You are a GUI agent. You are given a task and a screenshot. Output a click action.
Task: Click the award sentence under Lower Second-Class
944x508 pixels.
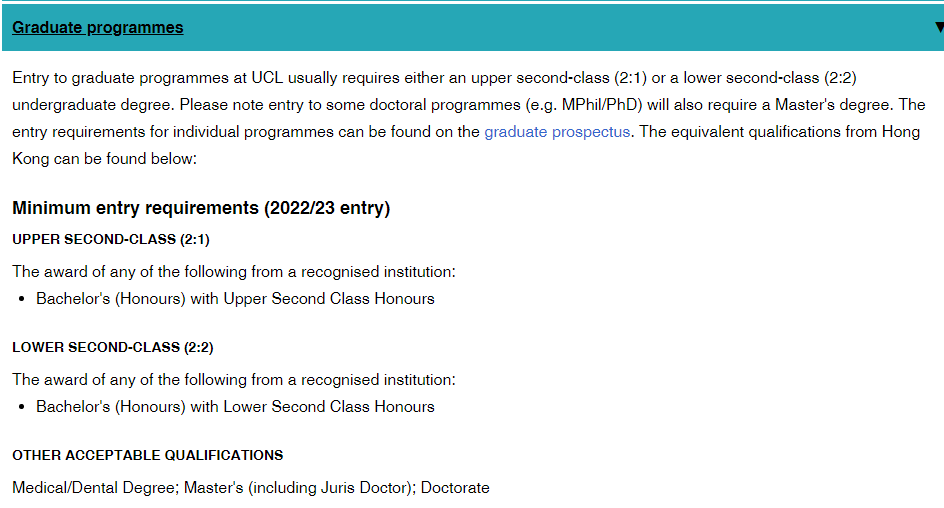click(234, 379)
